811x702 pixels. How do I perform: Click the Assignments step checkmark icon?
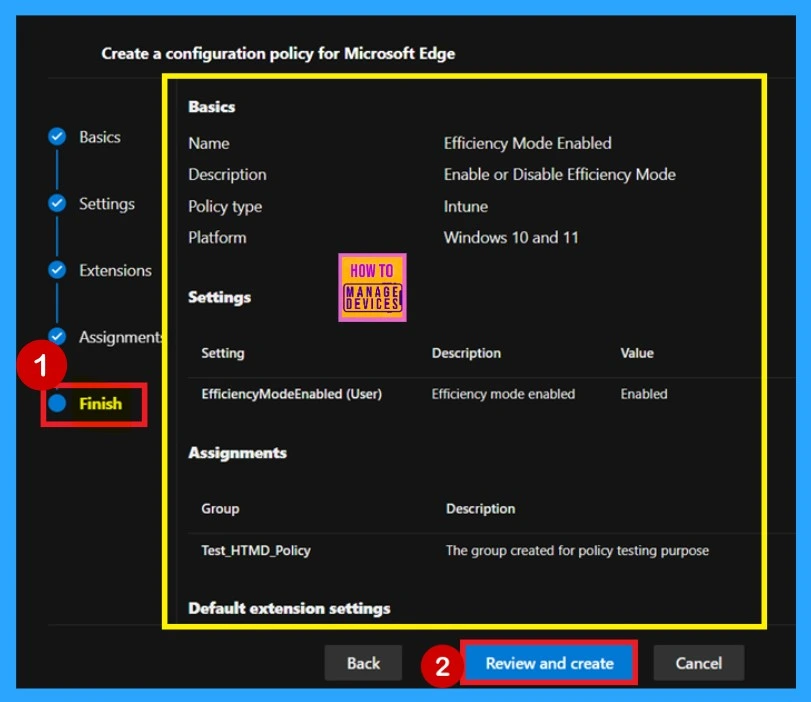click(57, 337)
